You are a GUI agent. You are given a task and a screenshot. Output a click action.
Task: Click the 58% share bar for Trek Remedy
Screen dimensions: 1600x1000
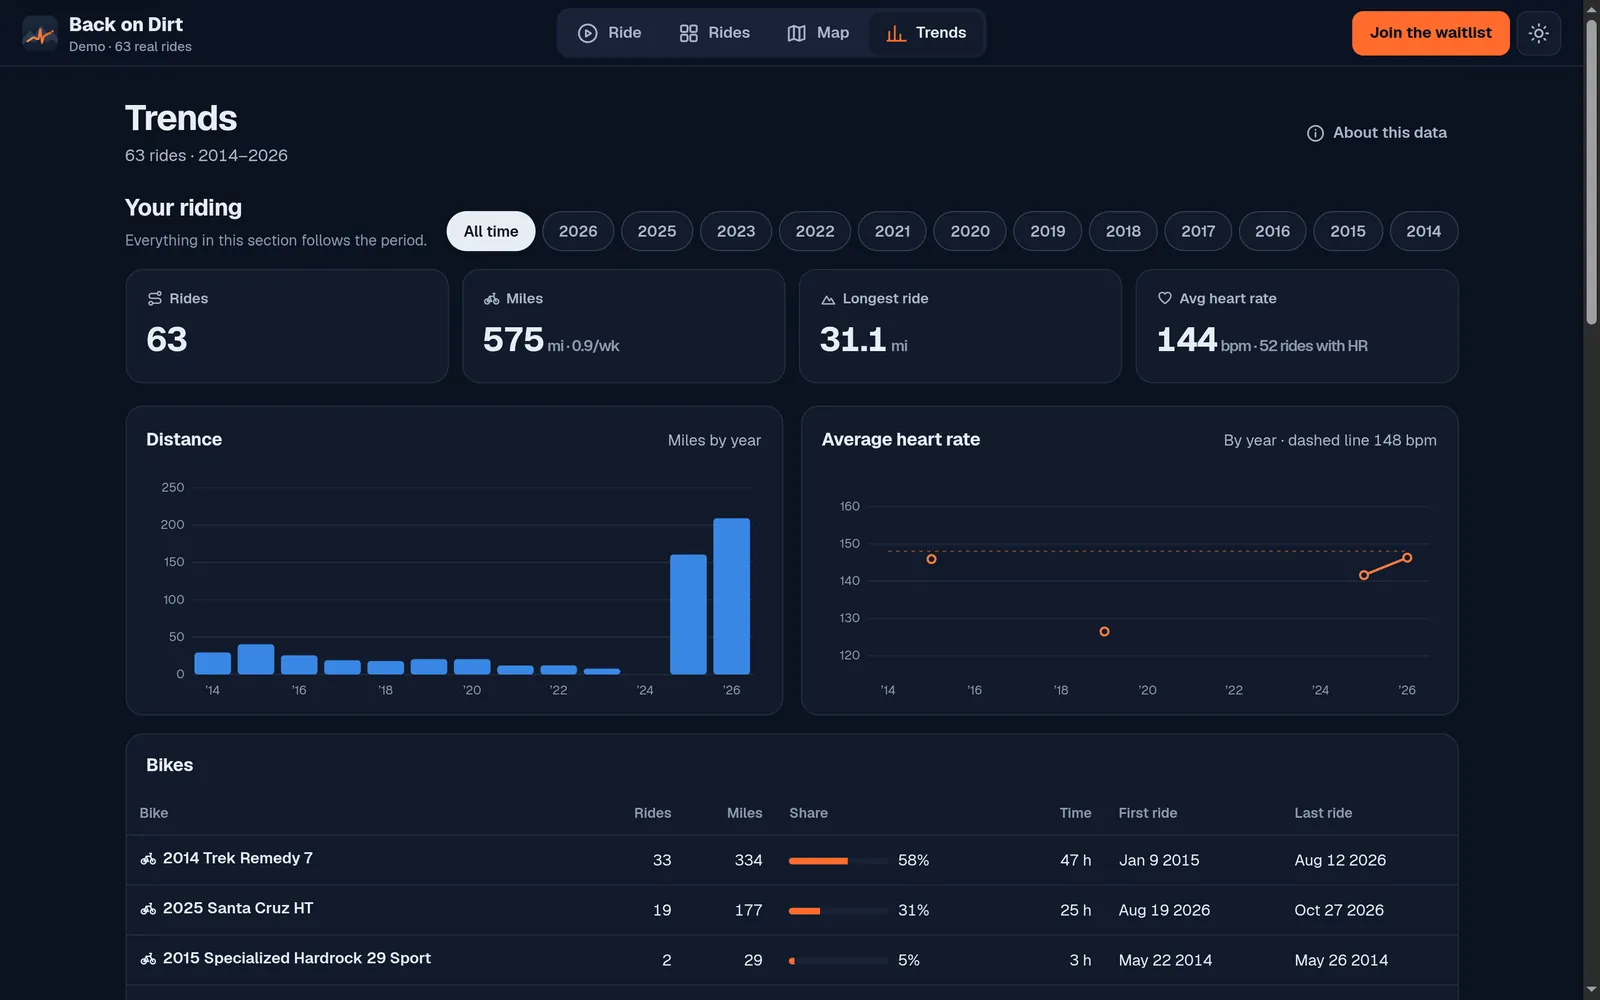[x=838, y=860]
